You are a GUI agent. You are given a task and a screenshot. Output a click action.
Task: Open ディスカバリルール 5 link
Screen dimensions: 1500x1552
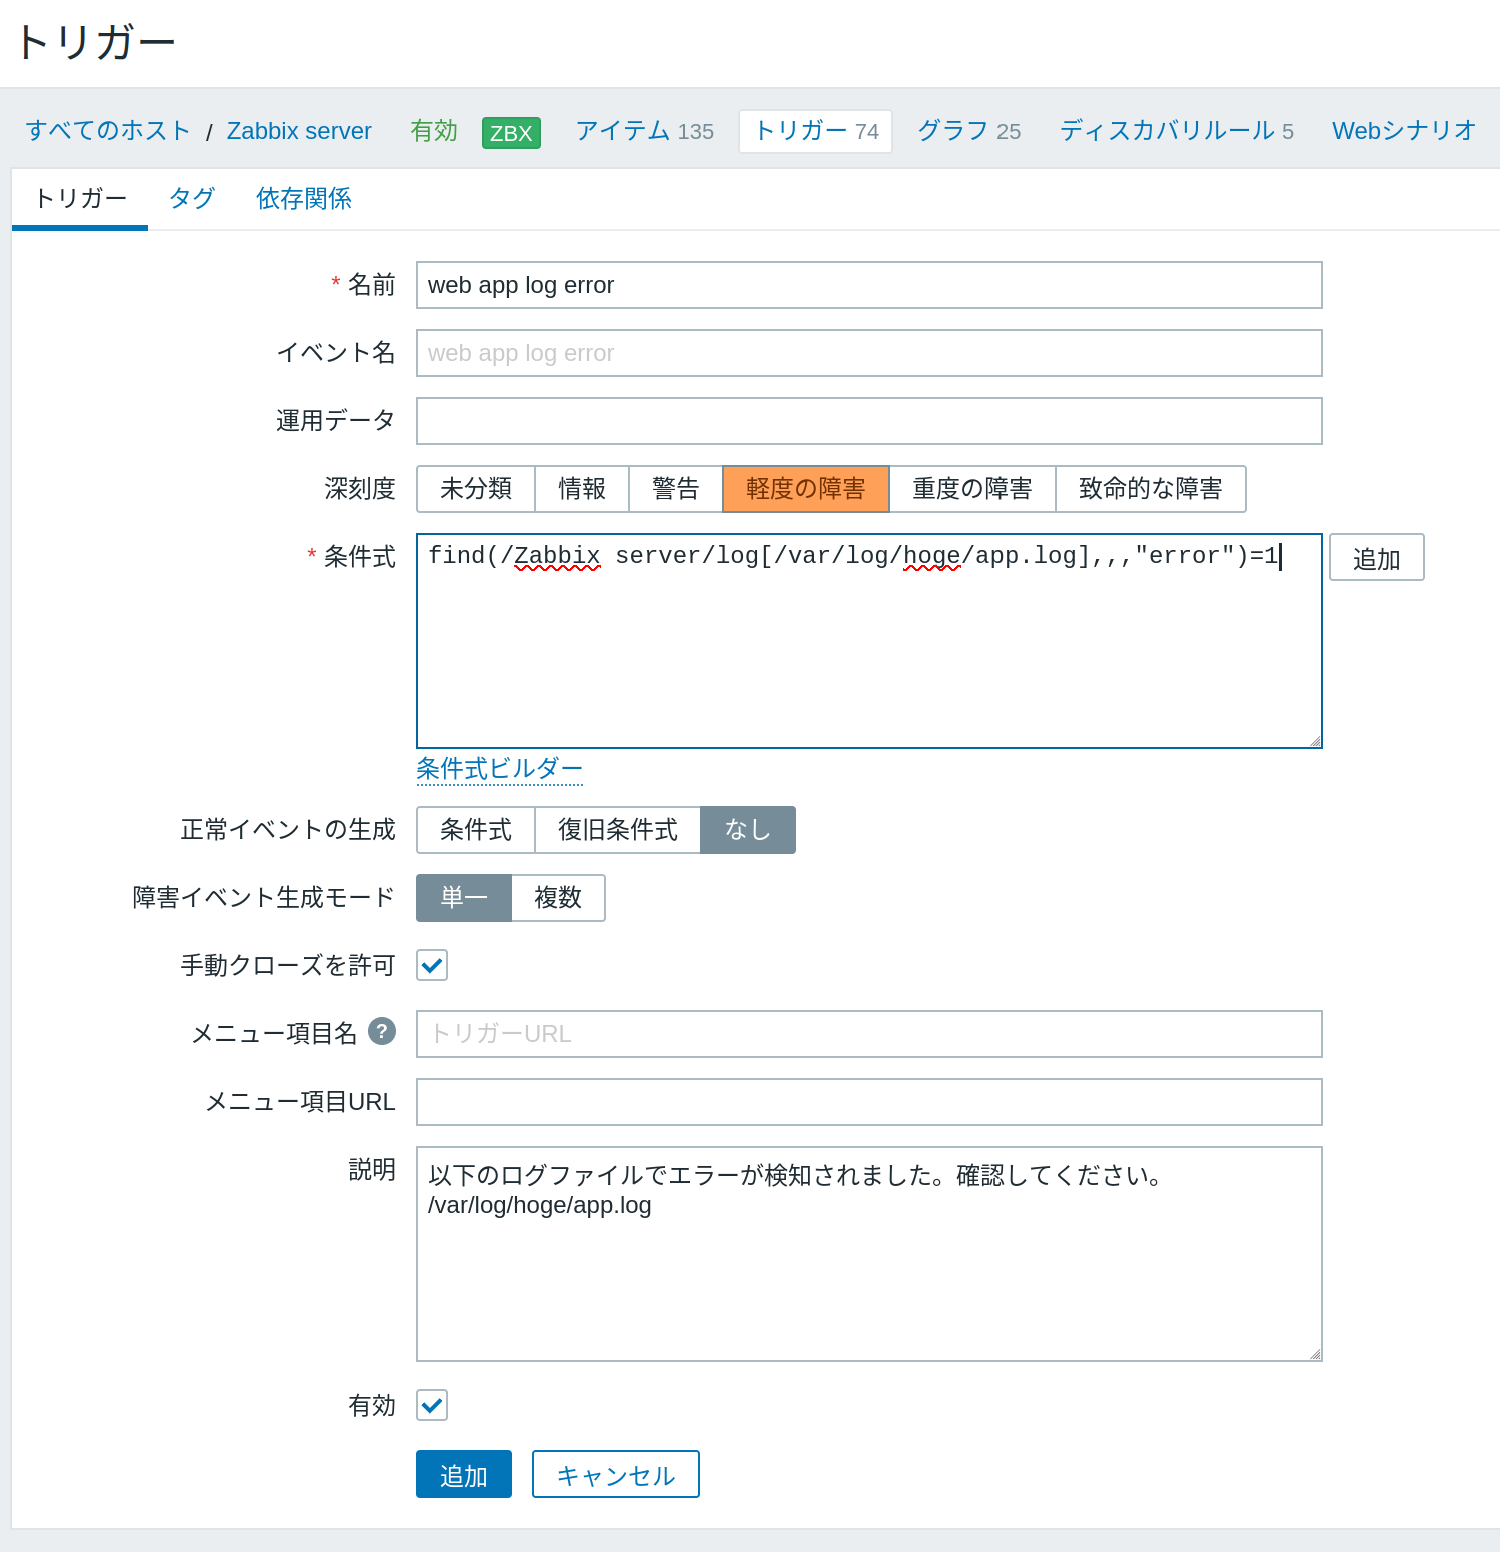1176,131
